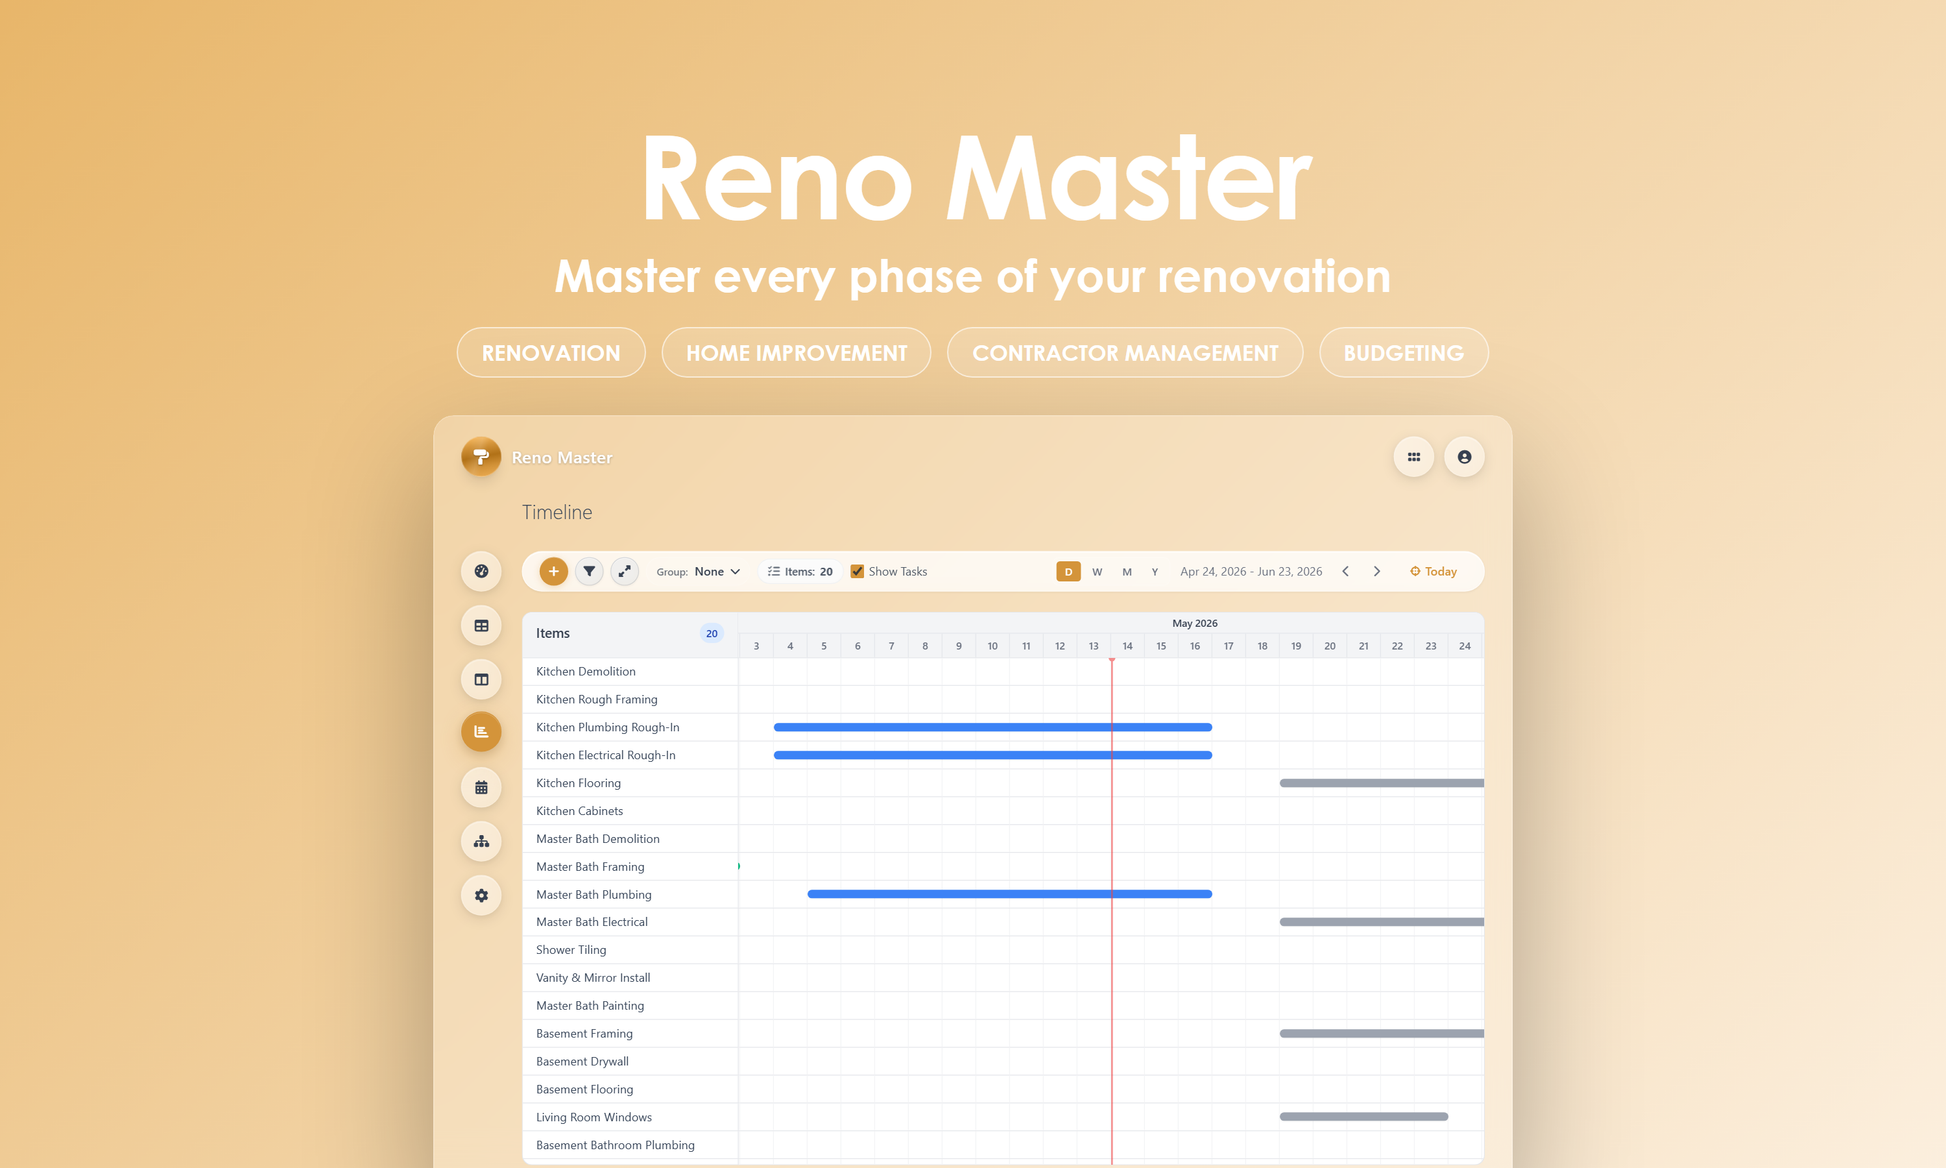Select the Kitchen Cabinets row
This screenshot has width=1946, height=1168.
(x=630, y=811)
